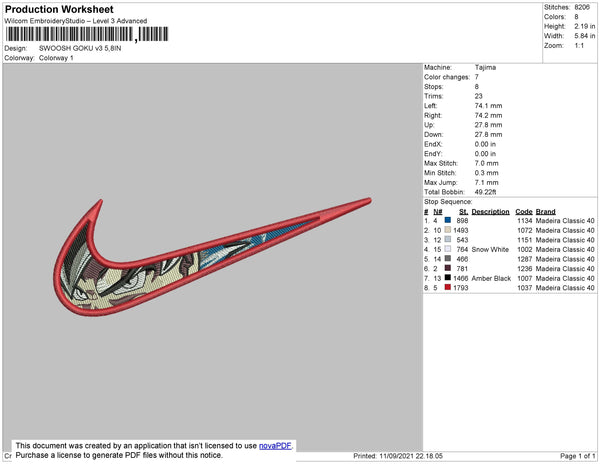
Task: Click the Machine value 'Tajima'
Action: click(x=485, y=67)
